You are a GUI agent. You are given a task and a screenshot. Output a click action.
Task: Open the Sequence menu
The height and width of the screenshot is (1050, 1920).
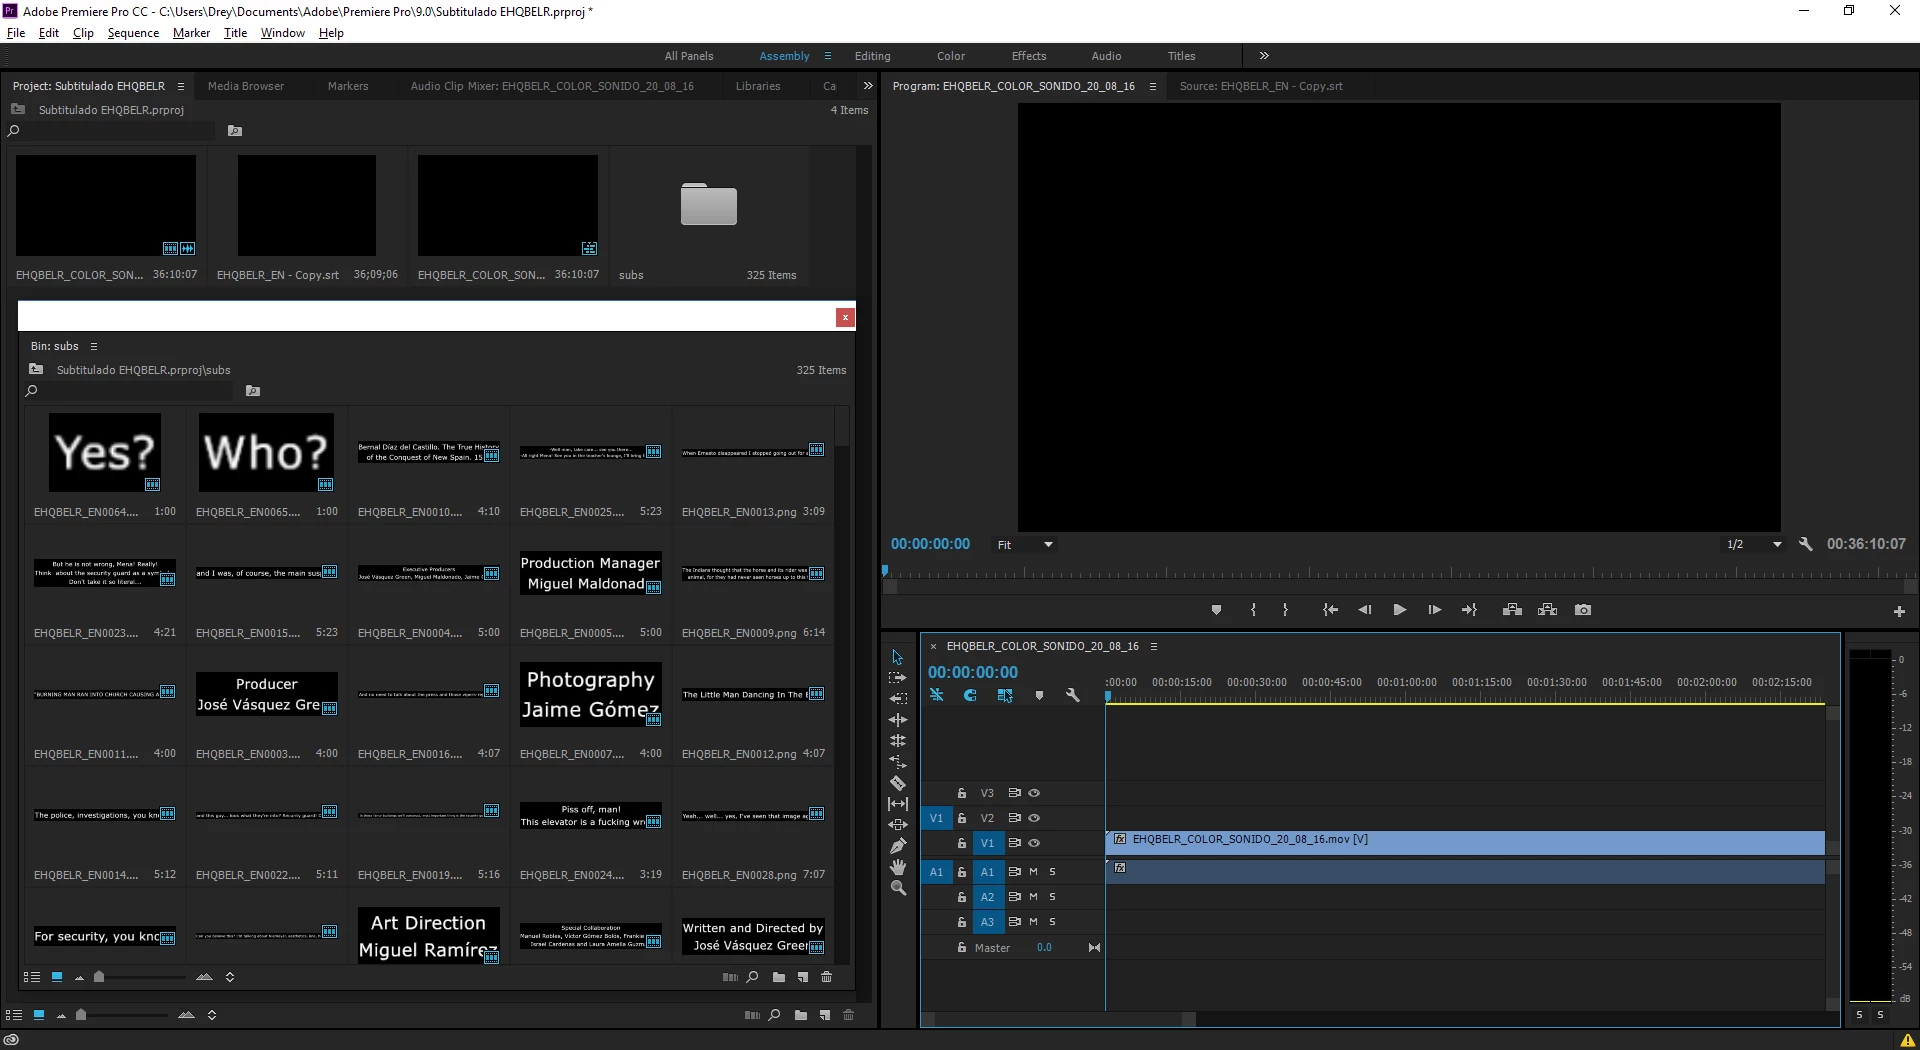(133, 33)
